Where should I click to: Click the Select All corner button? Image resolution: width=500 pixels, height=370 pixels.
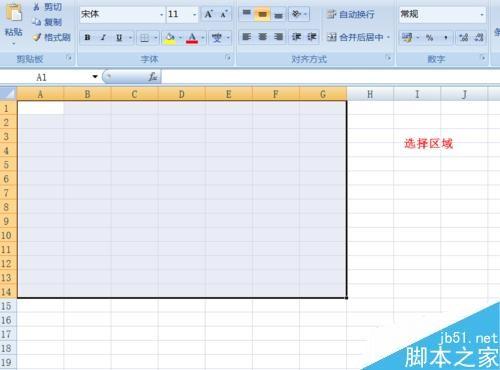click(8, 94)
